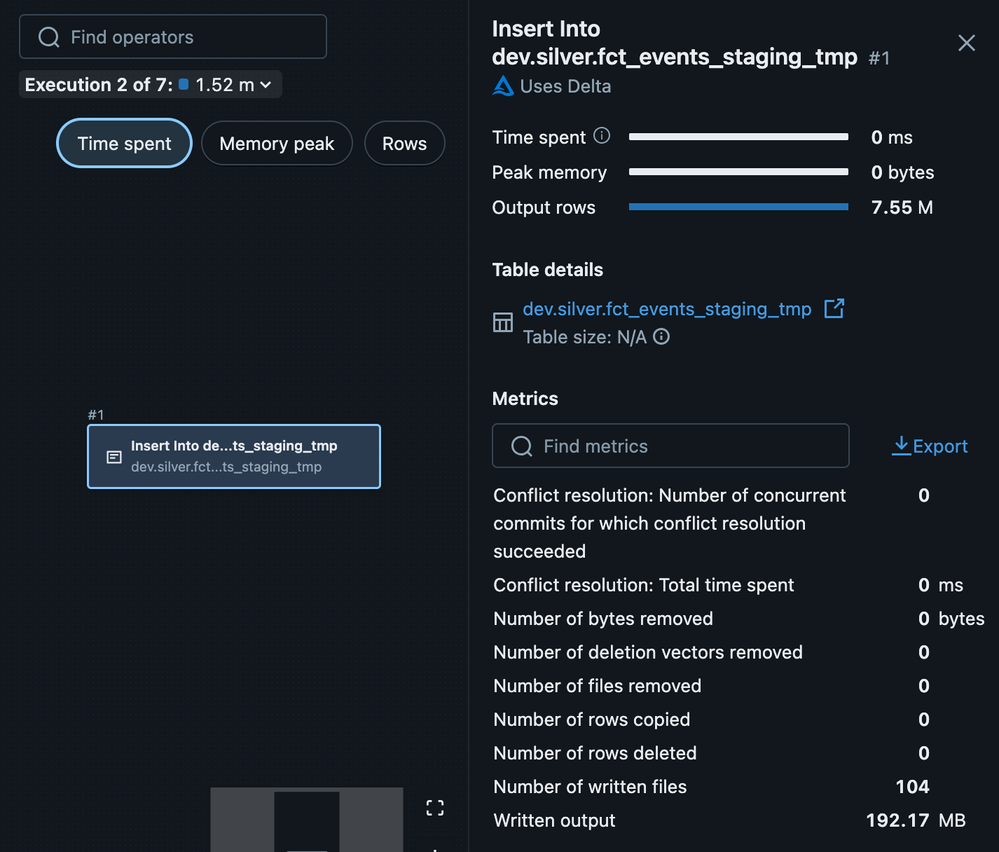This screenshot has width=999, height=852.
Task: Click the magnifier icon in Find metrics
Action: click(x=521, y=446)
